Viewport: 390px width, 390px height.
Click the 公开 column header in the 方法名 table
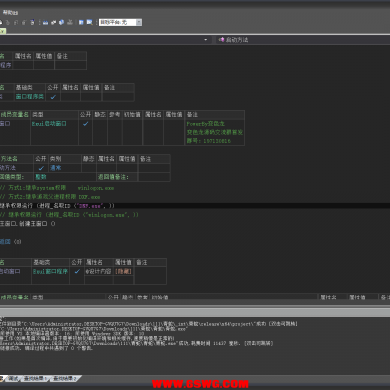click(41, 159)
